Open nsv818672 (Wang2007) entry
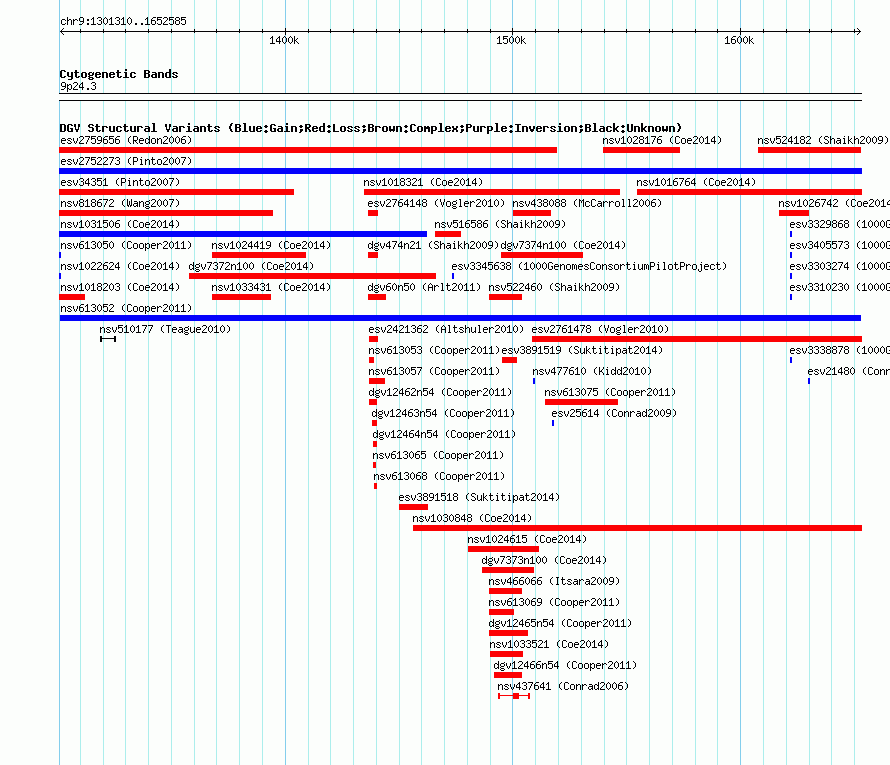The image size is (890, 765). pyautogui.click(x=120, y=203)
